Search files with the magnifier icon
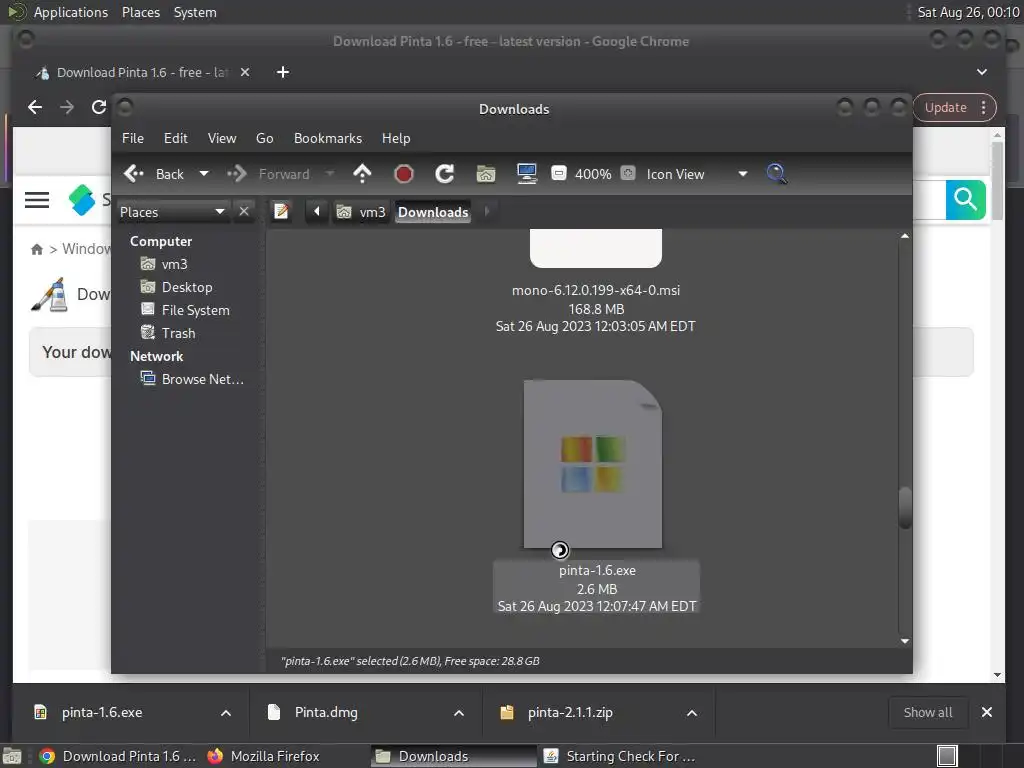 (x=776, y=174)
